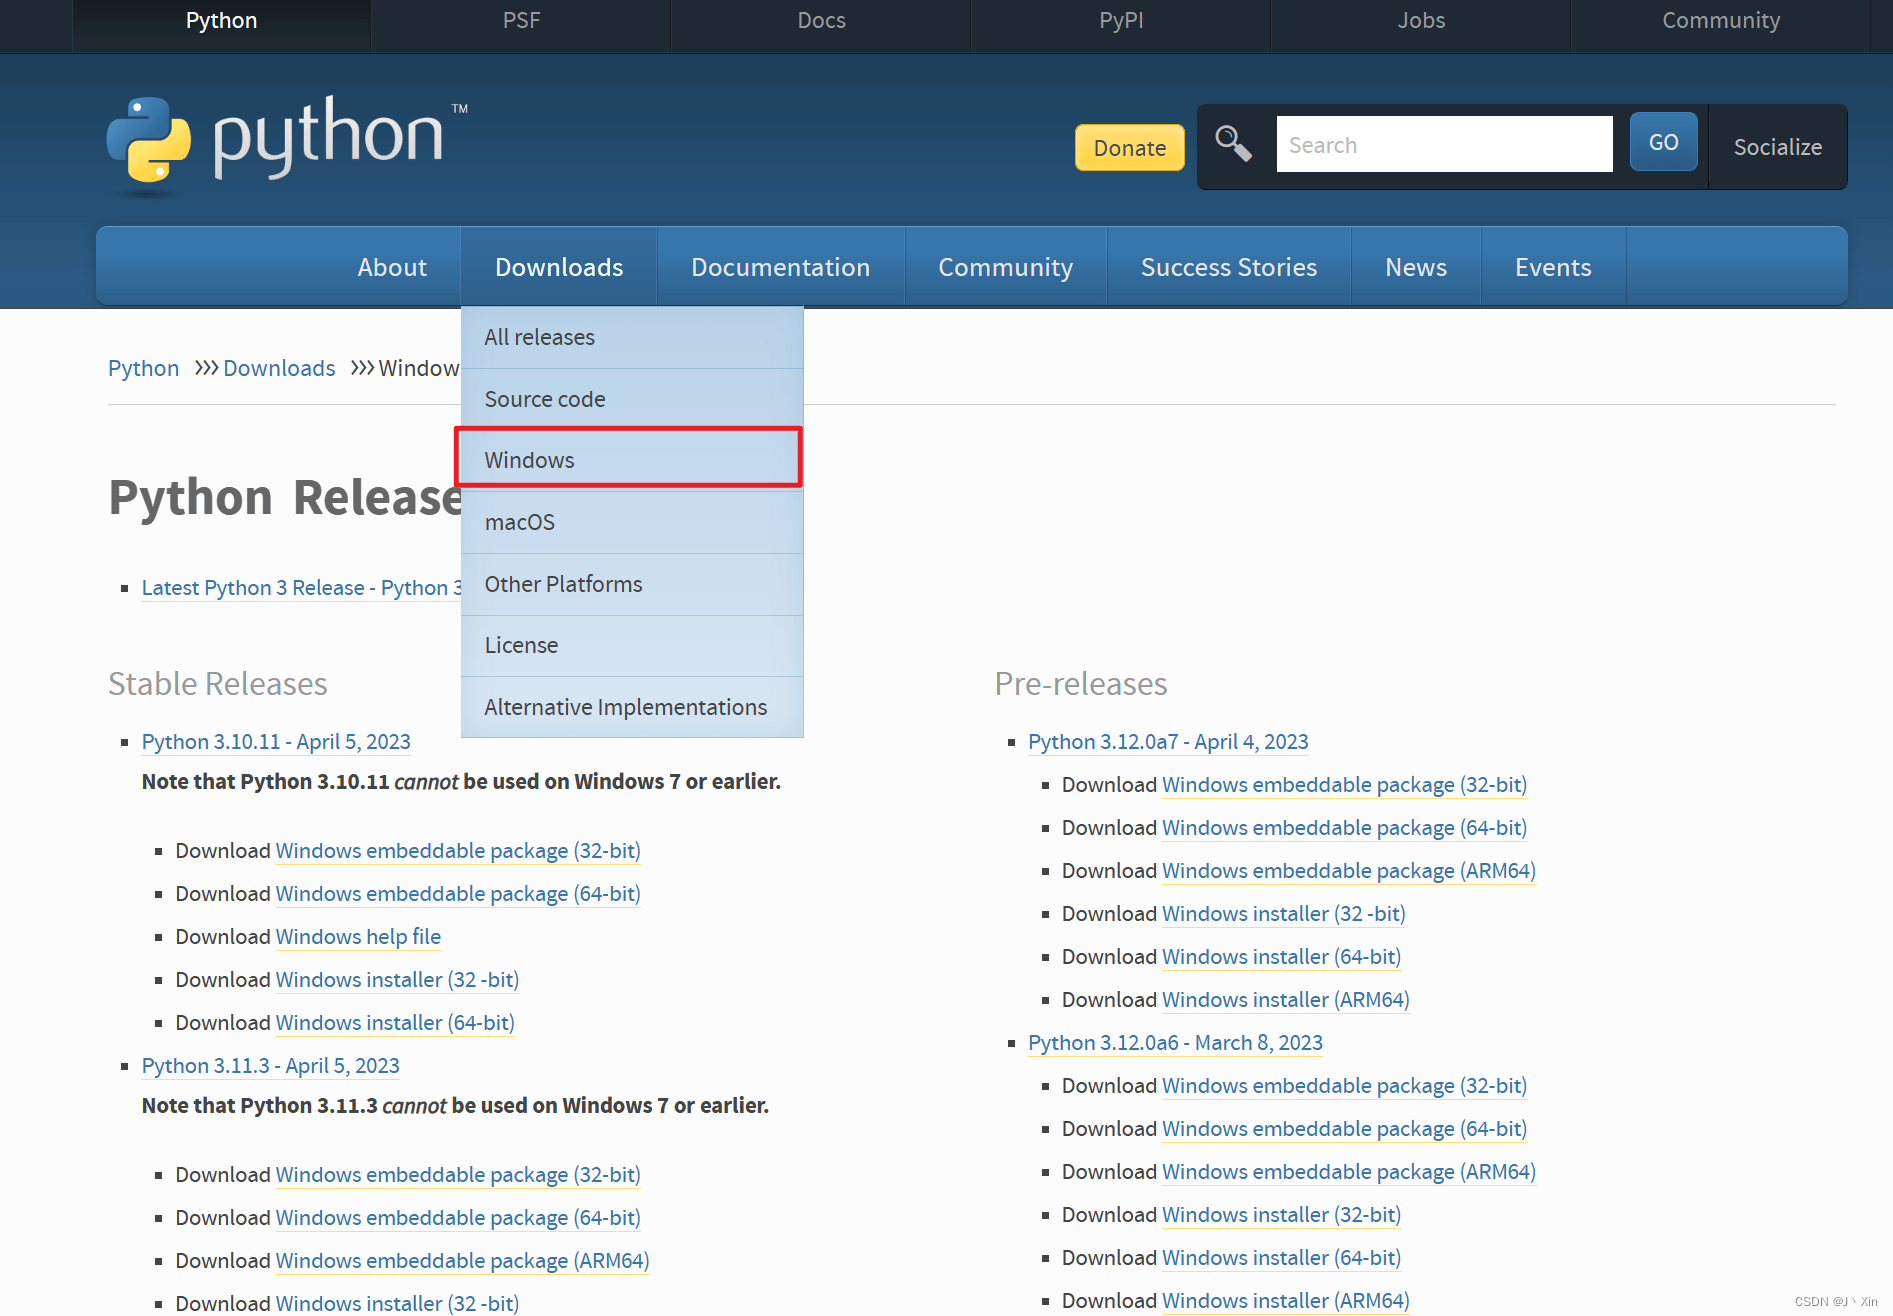Click the Pre-releases heading
1893x1316 pixels.
pos(1081,684)
